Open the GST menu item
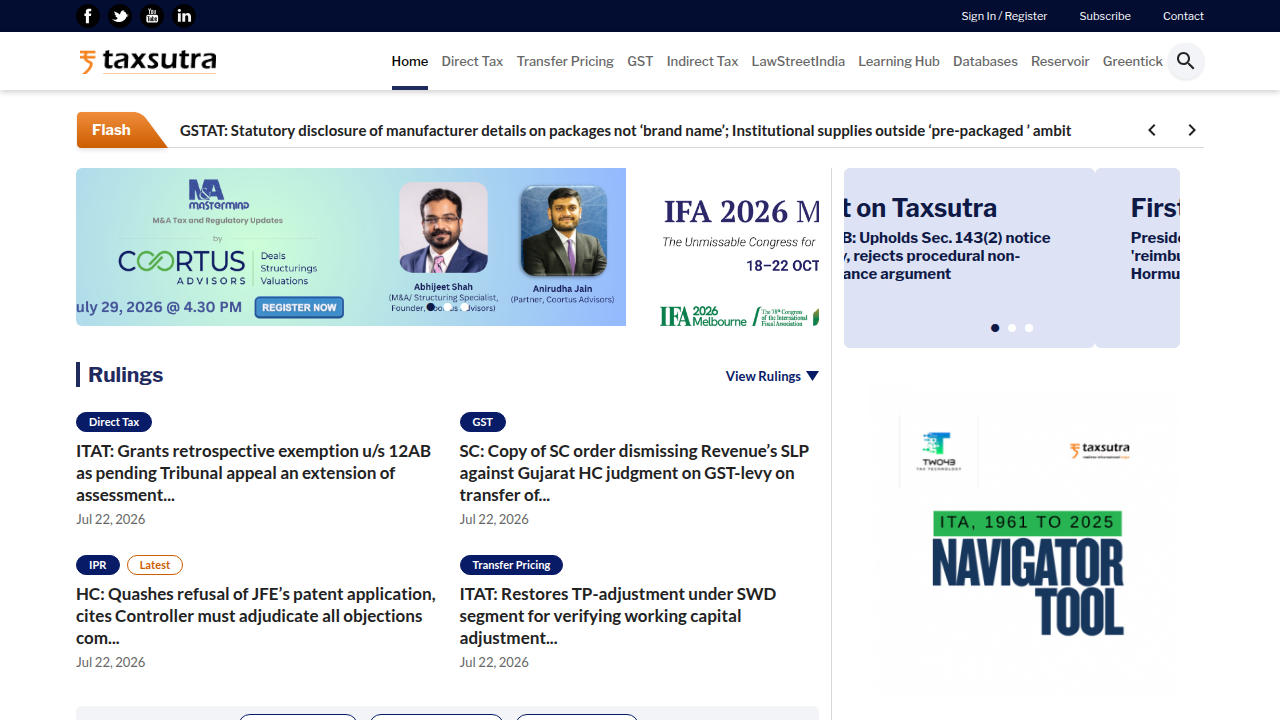This screenshot has height=720, width=1280. click(x=640, y=61)
